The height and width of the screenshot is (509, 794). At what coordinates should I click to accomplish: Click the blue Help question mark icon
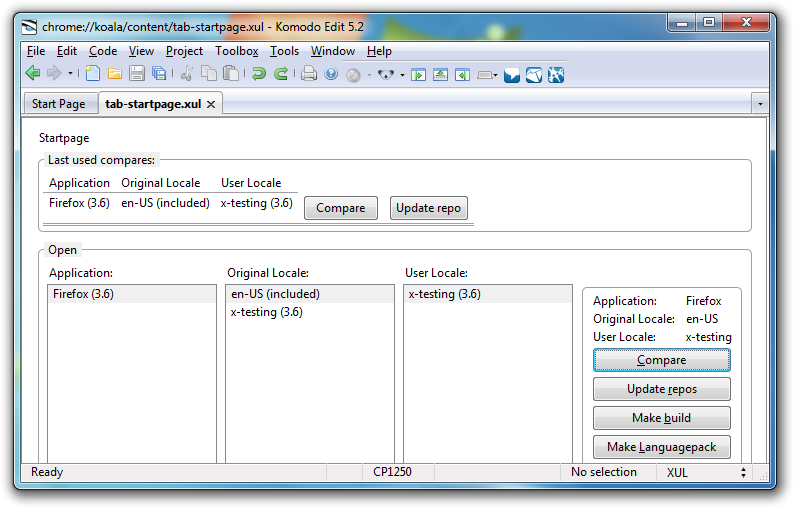pyautogui.click(x=331, y=74)
